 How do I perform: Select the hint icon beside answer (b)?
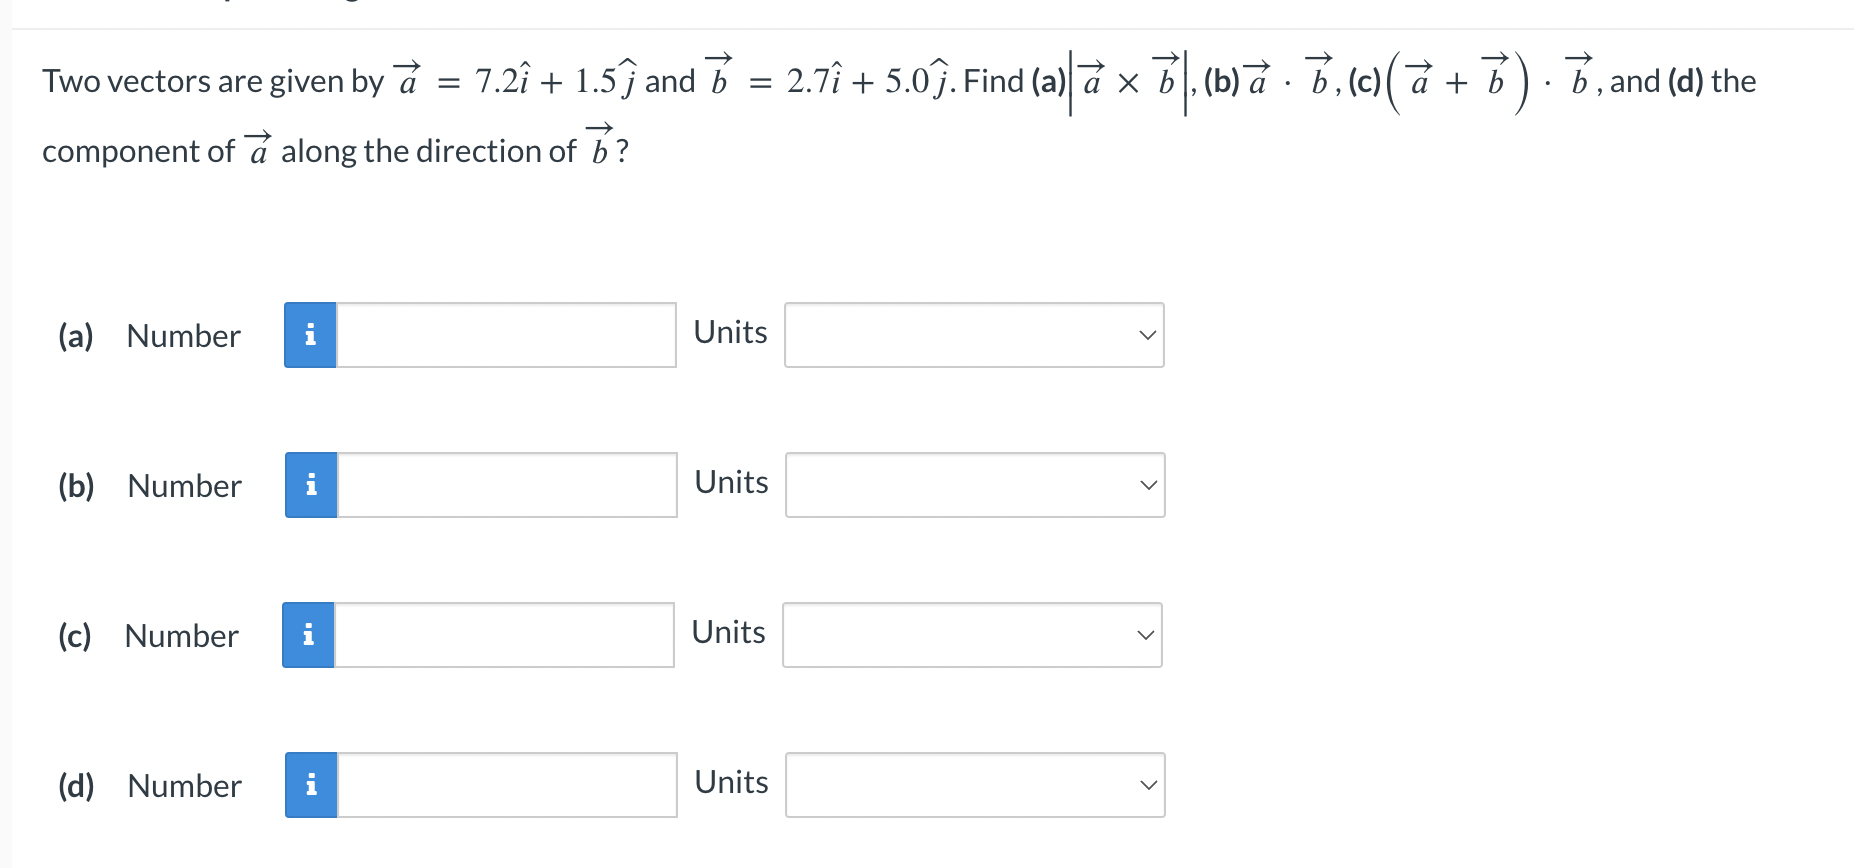(x=310, y=485)
